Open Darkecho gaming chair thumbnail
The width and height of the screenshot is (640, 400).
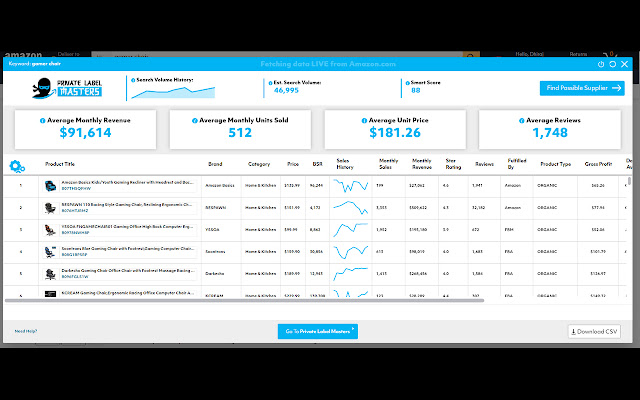click(50, 274)
